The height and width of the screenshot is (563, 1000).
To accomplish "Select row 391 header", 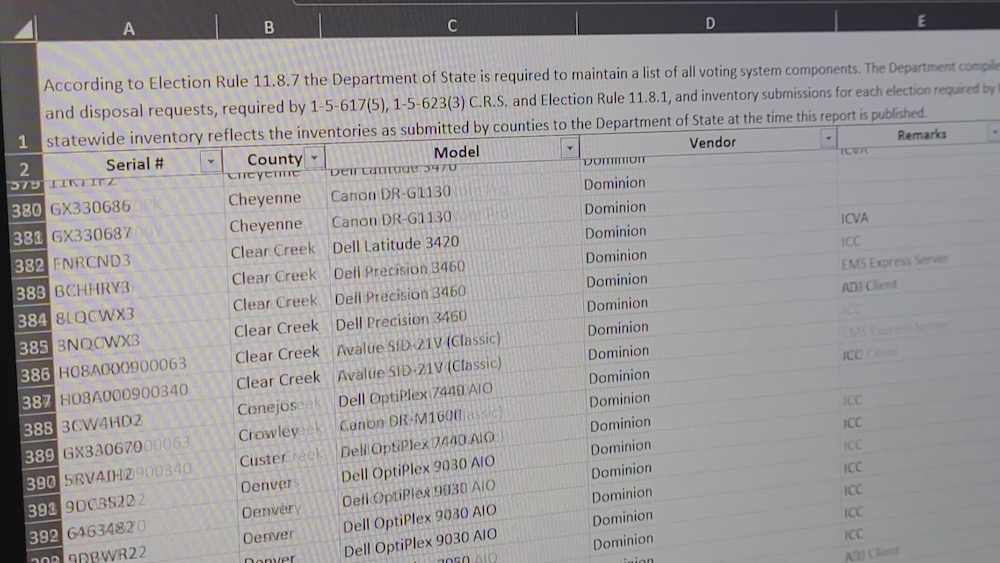I will pos(43,510).
